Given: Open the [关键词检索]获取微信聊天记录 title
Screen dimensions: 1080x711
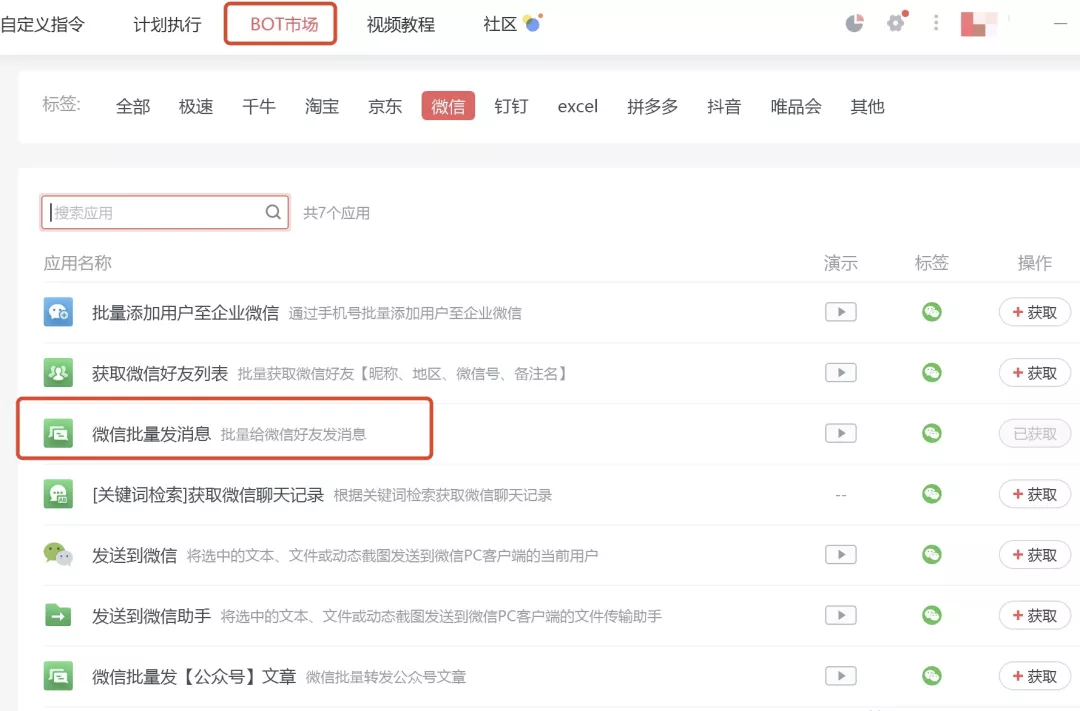Looking at the screenshot, I should click(208, 495).
